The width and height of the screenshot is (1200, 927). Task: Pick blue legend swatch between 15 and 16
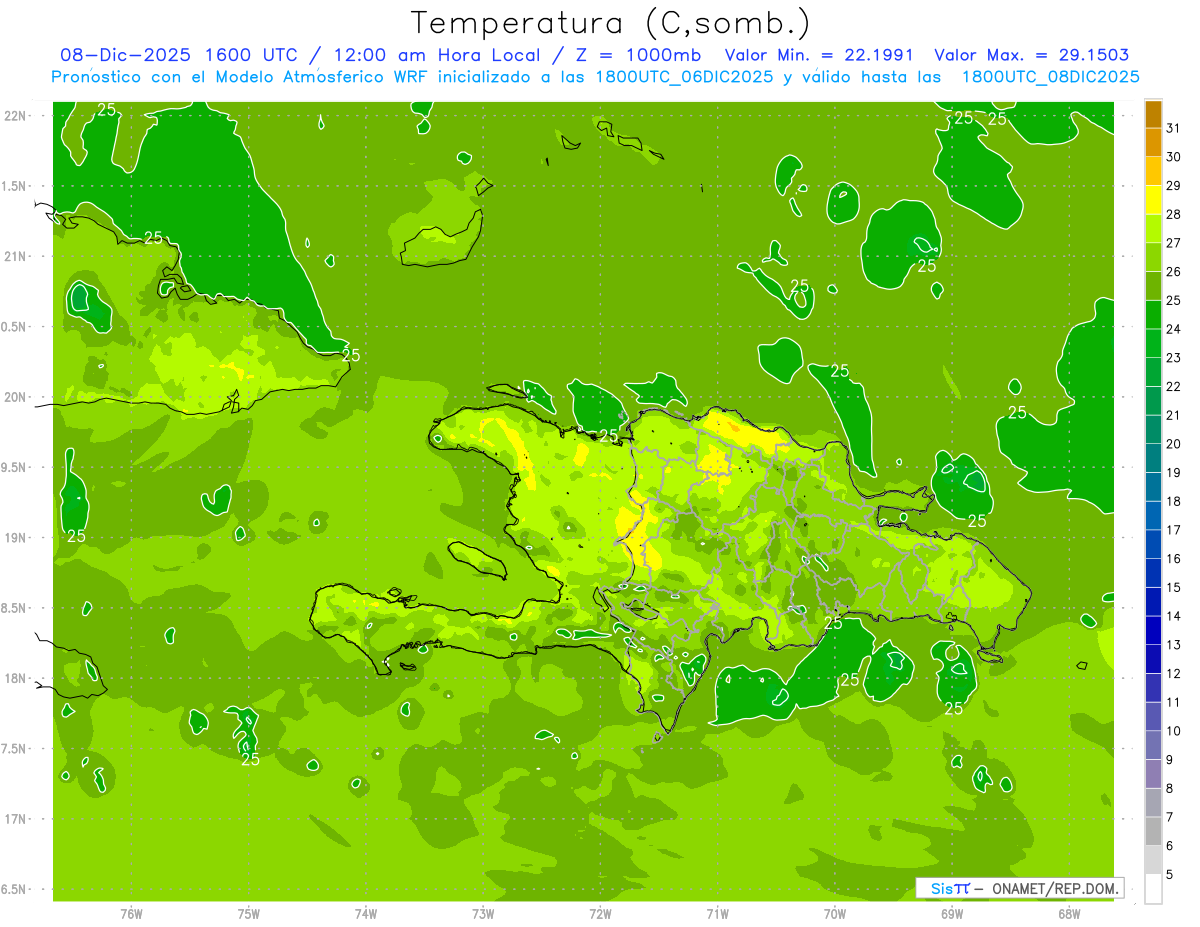1153,573
